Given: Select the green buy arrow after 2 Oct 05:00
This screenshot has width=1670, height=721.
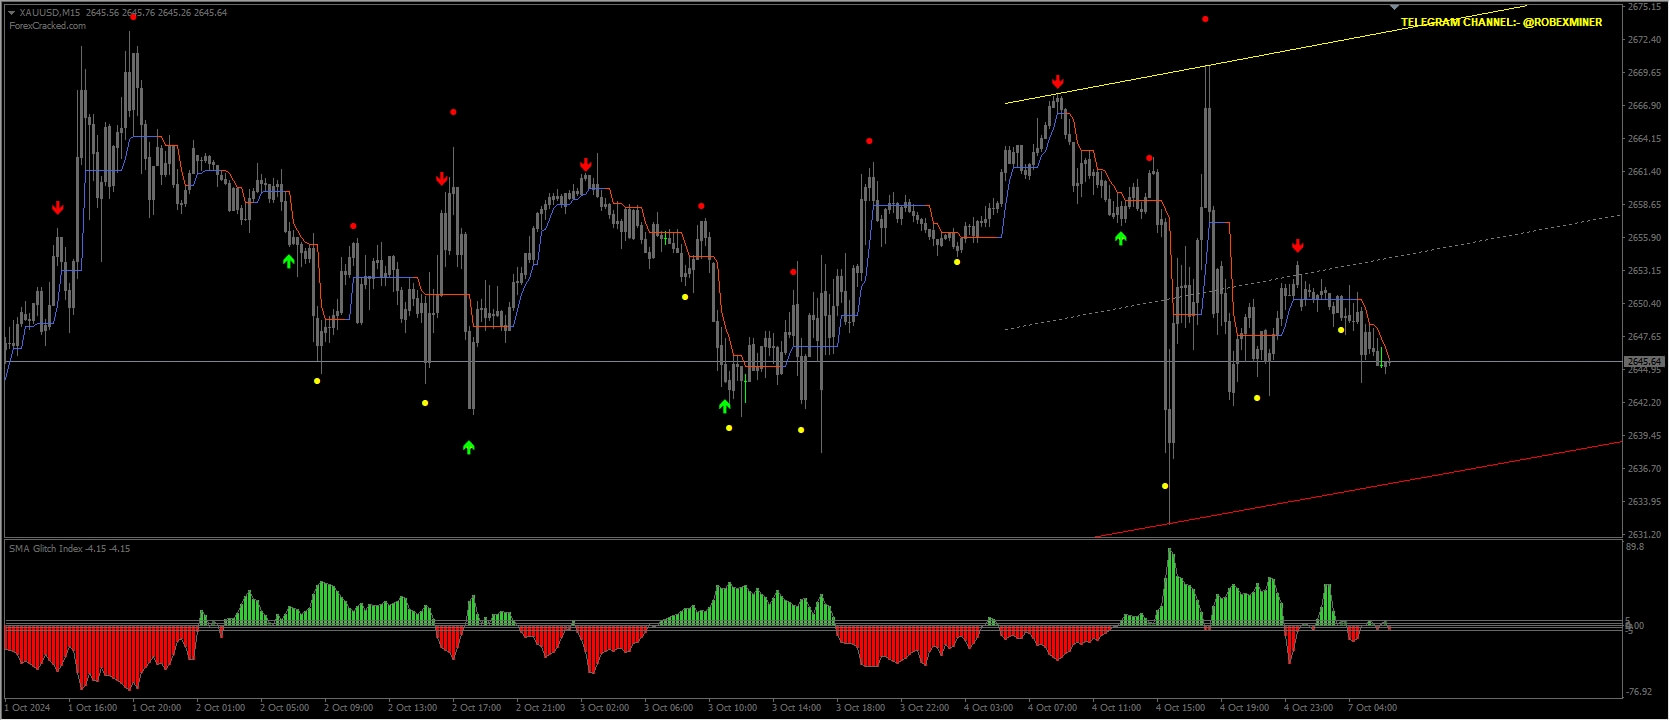Looking at the screenshot, I should [x=289, y=261].
